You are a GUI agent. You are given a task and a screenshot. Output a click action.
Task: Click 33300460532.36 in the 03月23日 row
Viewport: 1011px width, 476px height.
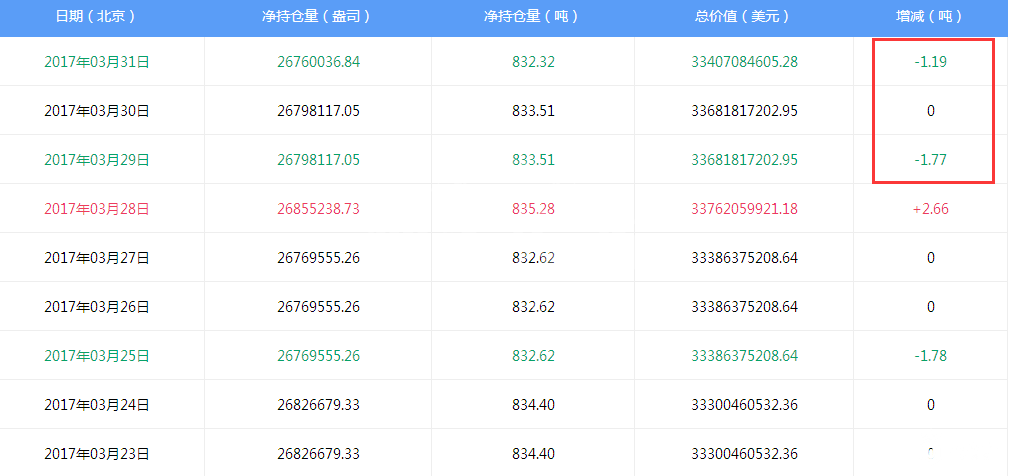point(745,454)
